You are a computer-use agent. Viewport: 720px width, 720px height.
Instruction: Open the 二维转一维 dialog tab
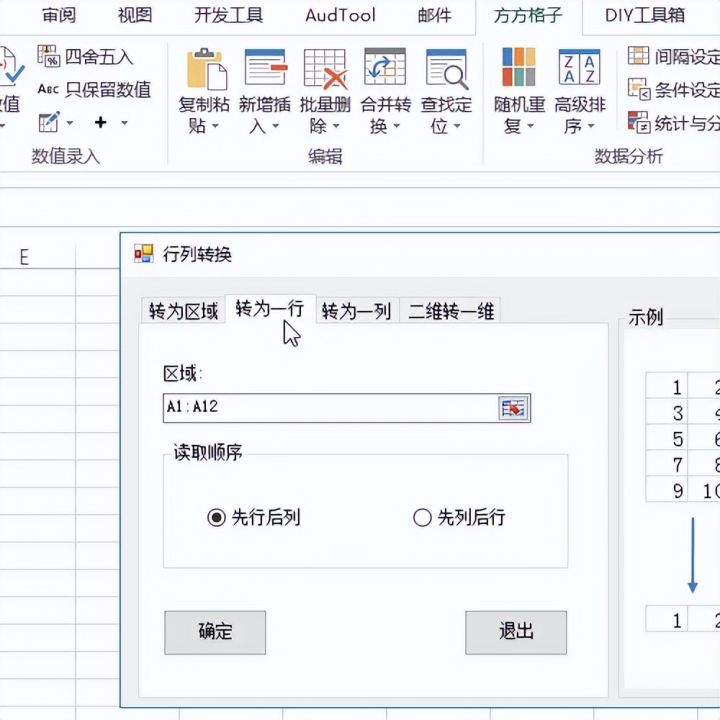point(451,311)
